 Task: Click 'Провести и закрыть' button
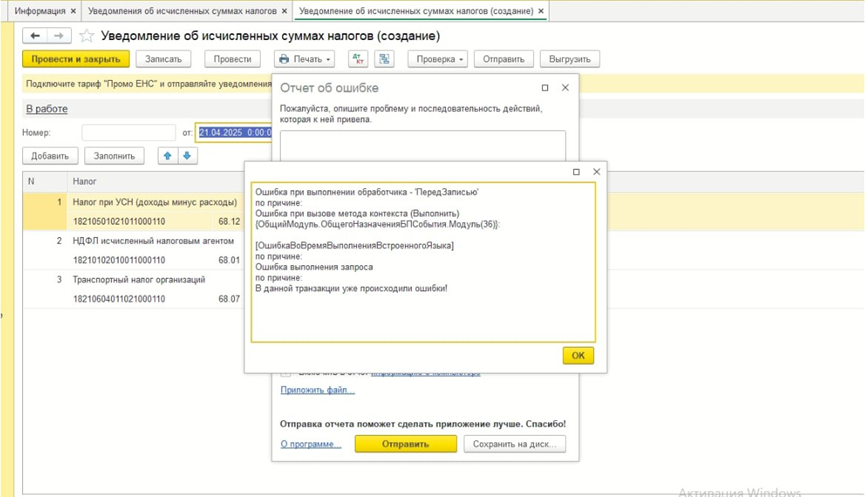(x=76, y=59)
